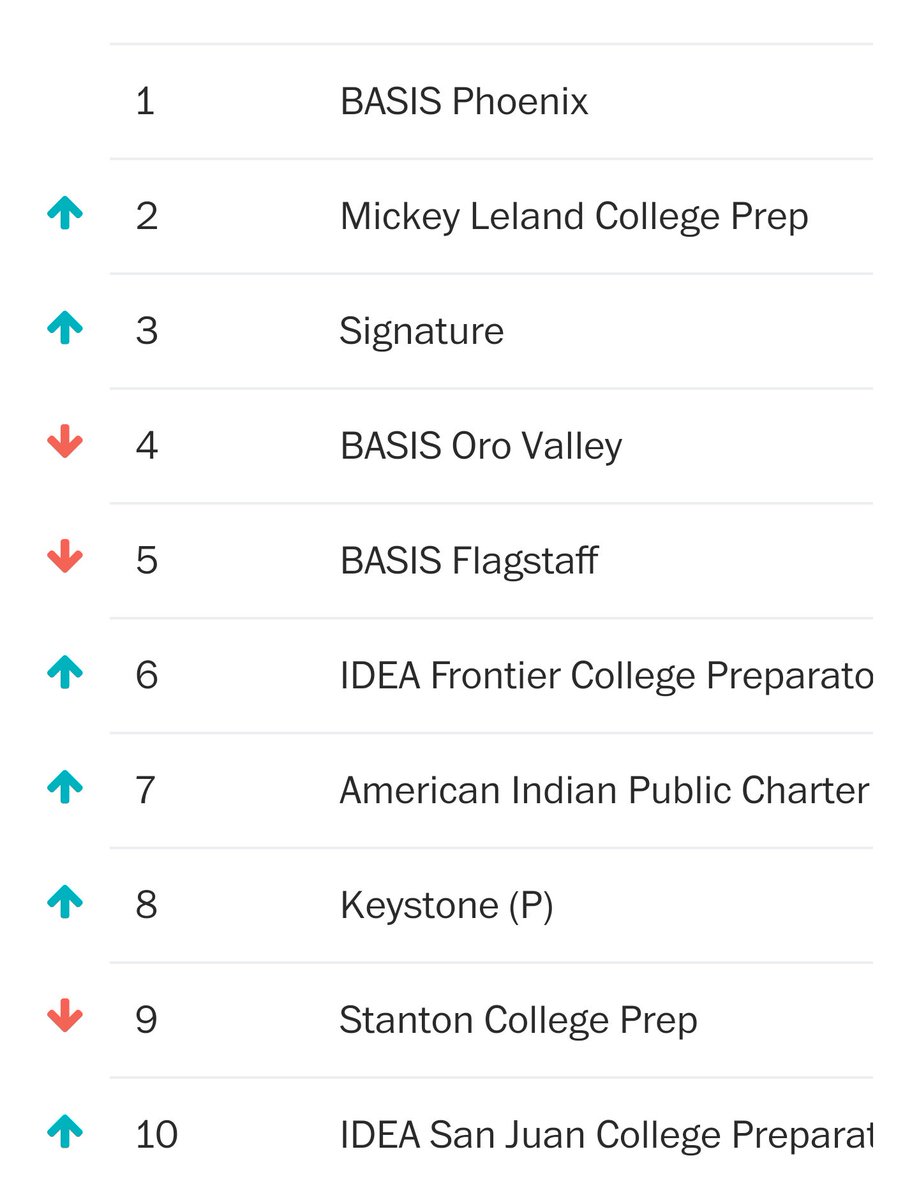This screenshot has height=1200, width=919.
Task: Click rank number 1 cell
Action: (145, 101)
